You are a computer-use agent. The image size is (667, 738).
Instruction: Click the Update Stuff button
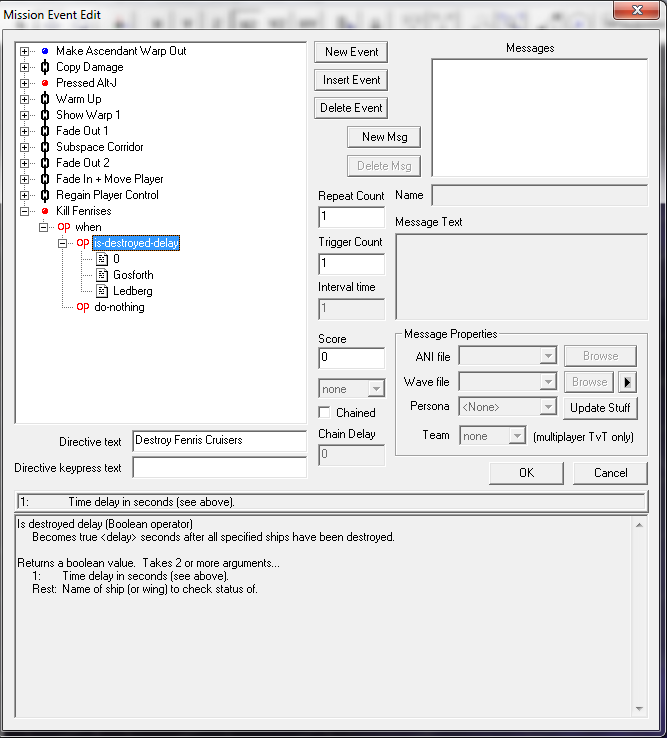pyautogui.click(x=600, y=408)
